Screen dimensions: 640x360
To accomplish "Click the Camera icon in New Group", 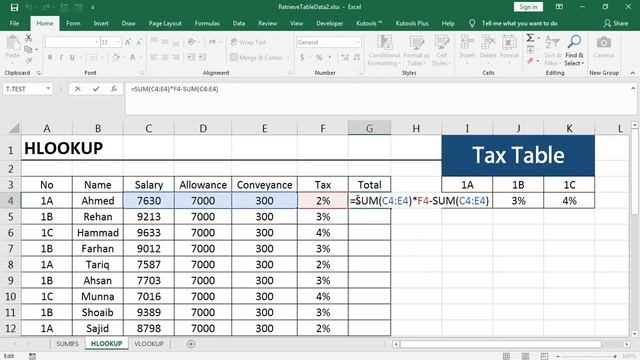I will point(604,42).
